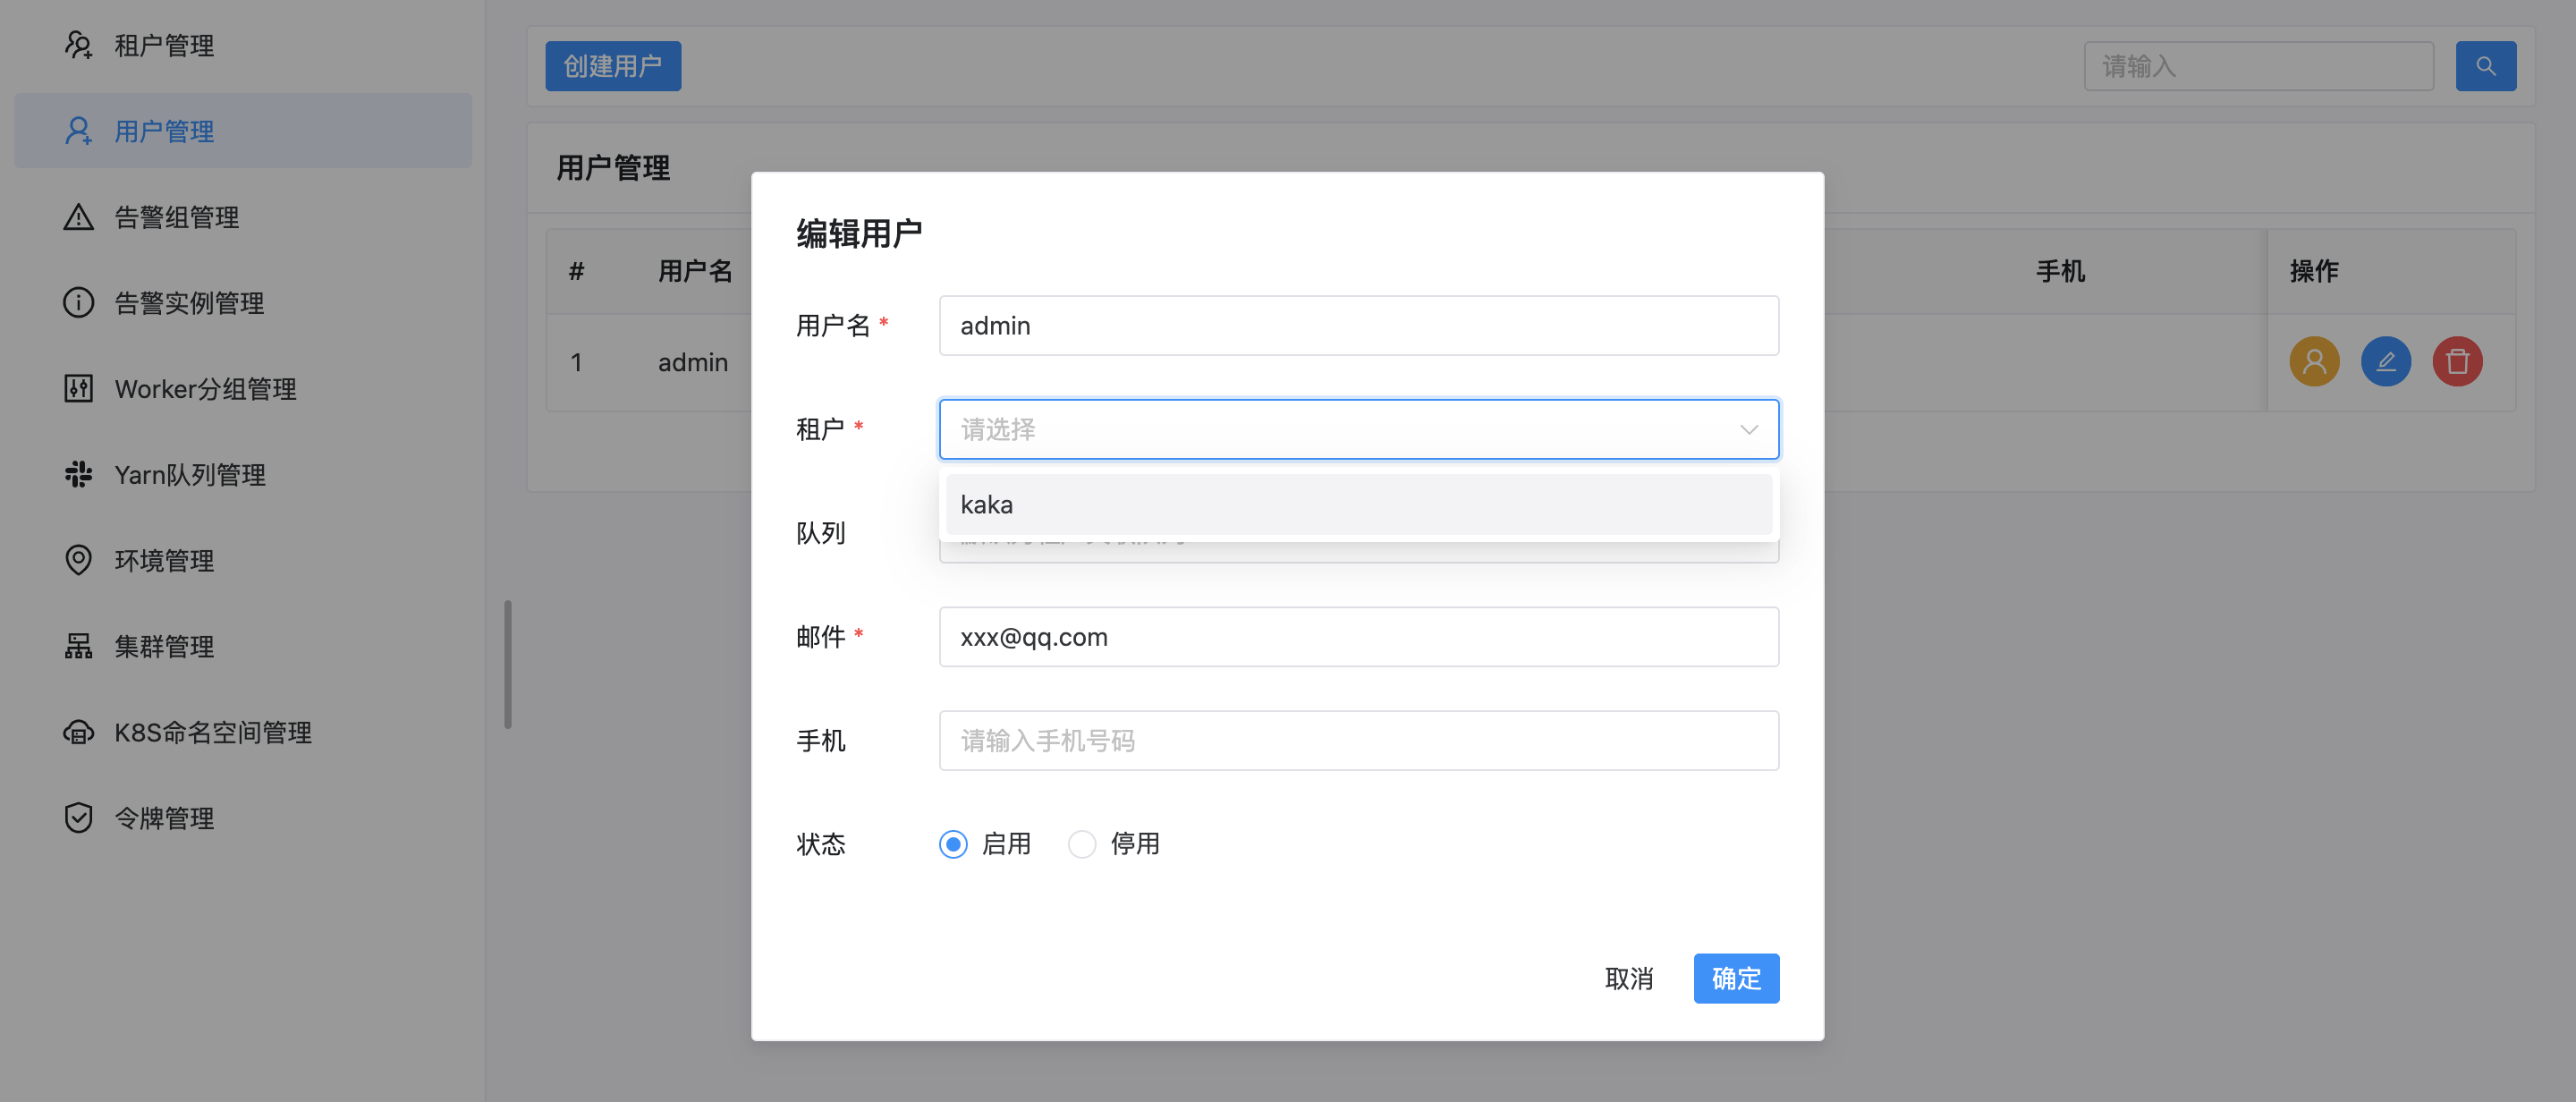Screen dimensions: 2576x1102
Task: Open the K8S命名空间管理 via its icon
Action: (x=78, y=732)
